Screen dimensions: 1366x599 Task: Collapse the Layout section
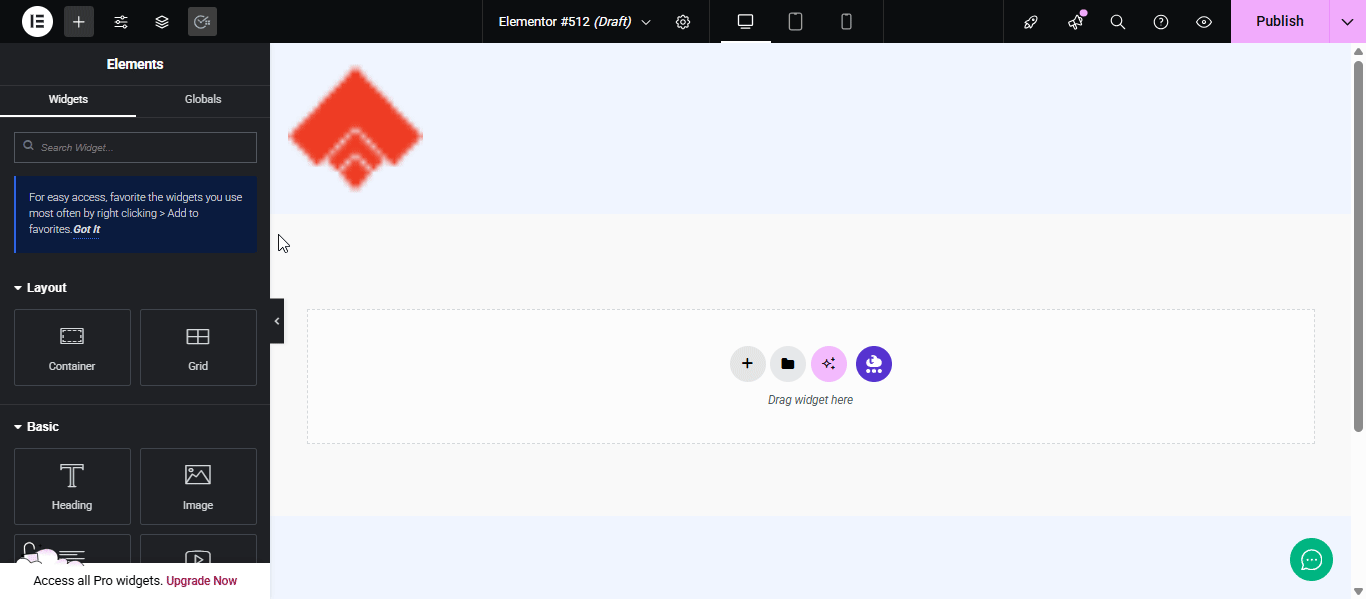point(40,288)
